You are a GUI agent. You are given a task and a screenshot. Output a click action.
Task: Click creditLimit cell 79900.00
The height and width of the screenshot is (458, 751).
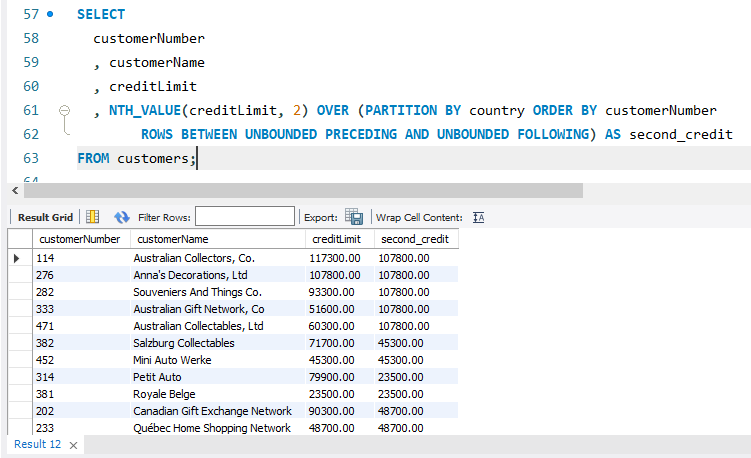click(340, 377)
